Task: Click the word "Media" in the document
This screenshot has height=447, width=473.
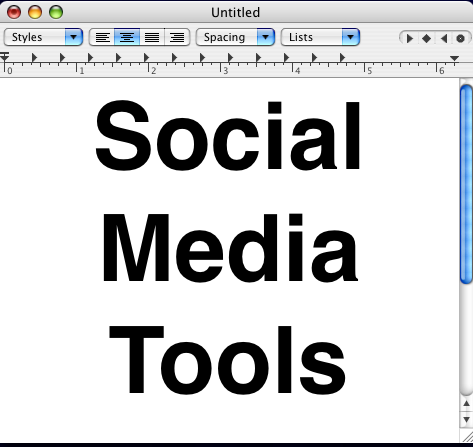Action: click(230, 248)
